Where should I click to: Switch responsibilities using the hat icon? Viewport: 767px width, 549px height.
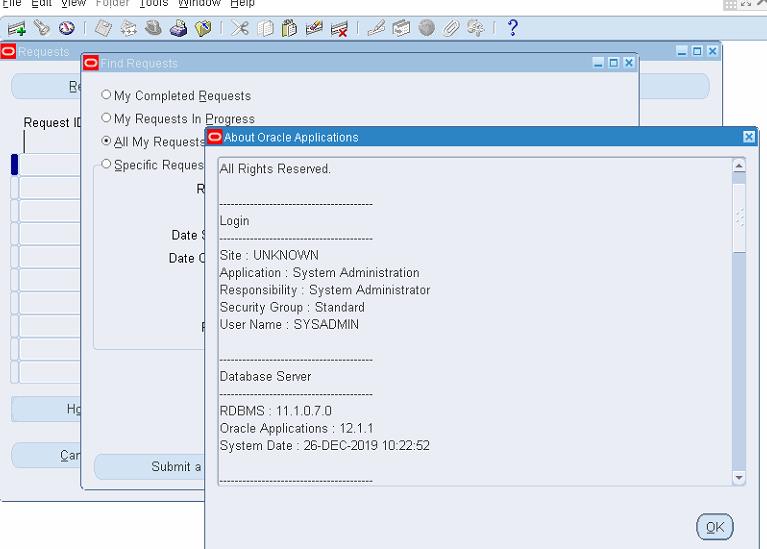pos(154,28)
